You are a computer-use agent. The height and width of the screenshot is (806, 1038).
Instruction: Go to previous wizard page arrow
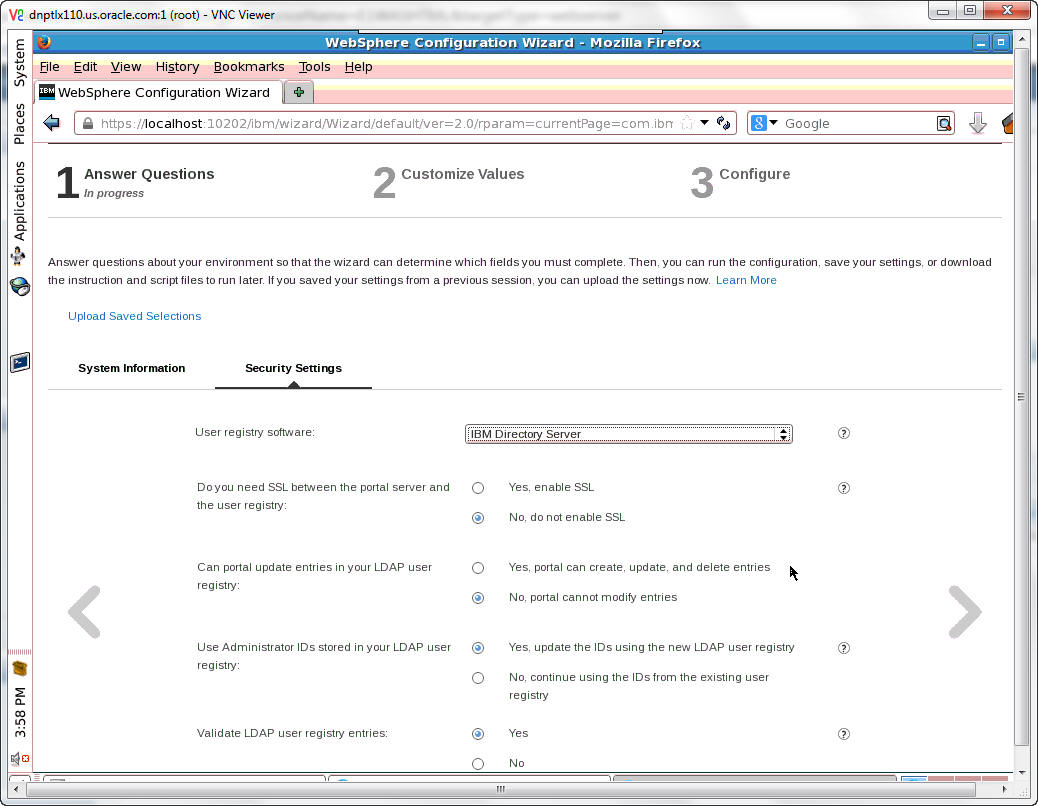coord(85,611)
